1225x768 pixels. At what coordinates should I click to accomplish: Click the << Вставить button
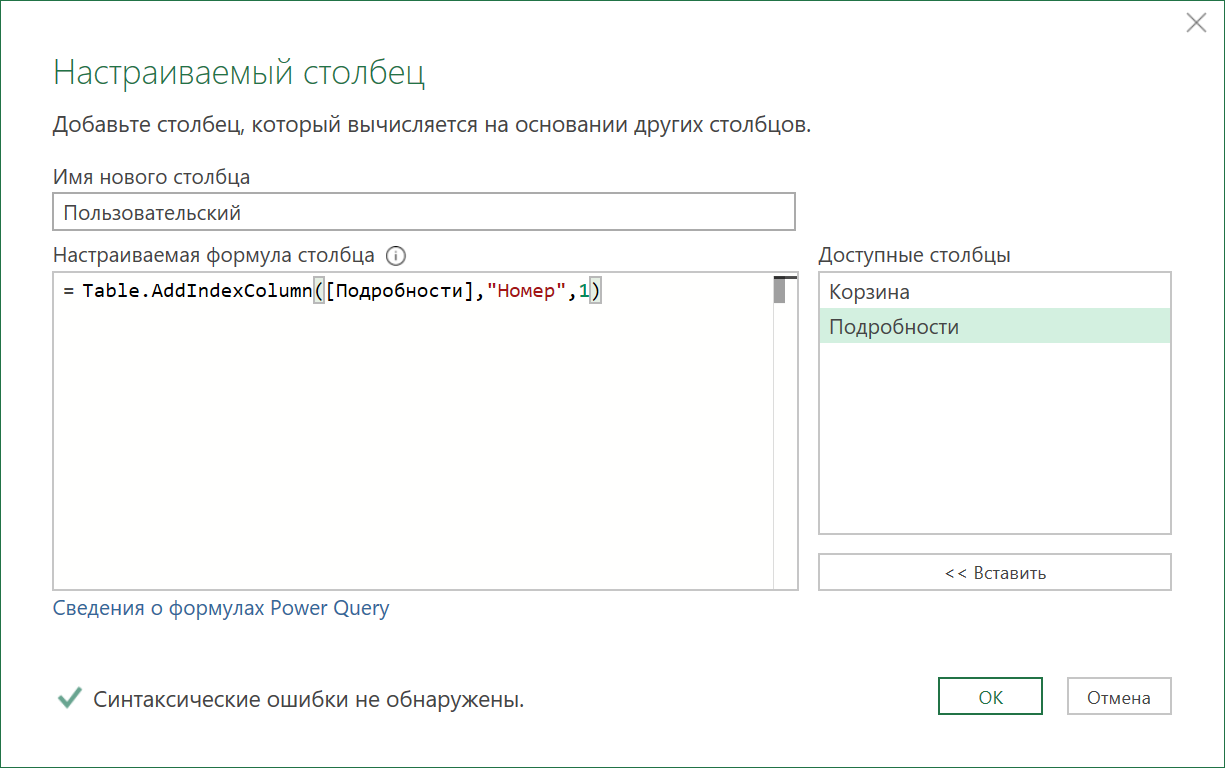(x=995, y=573)
